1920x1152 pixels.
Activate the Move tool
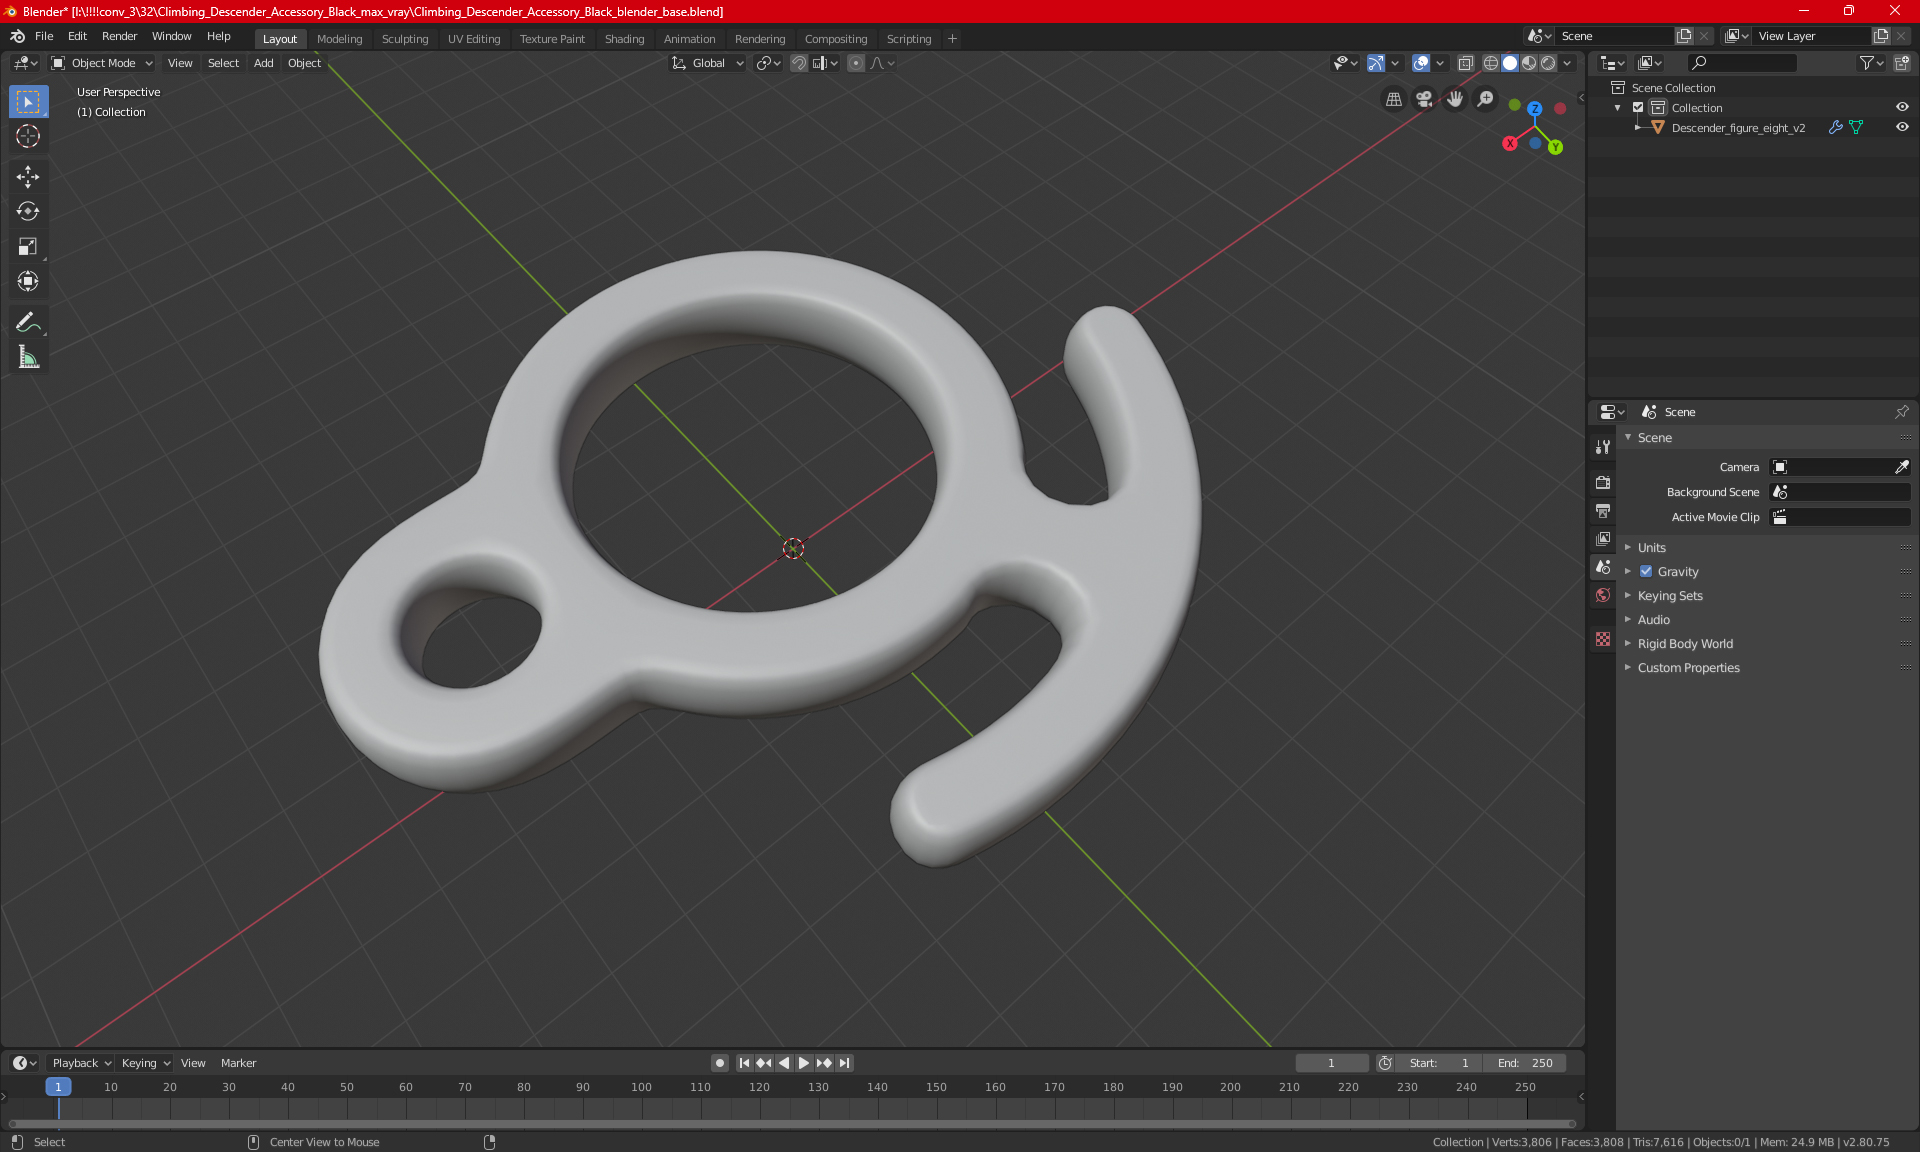point(28,177)
